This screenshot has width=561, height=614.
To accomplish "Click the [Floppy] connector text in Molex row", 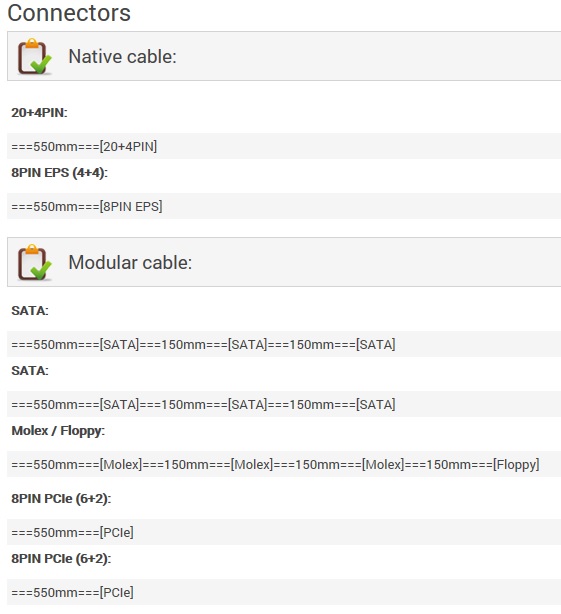I will [516, 464].
